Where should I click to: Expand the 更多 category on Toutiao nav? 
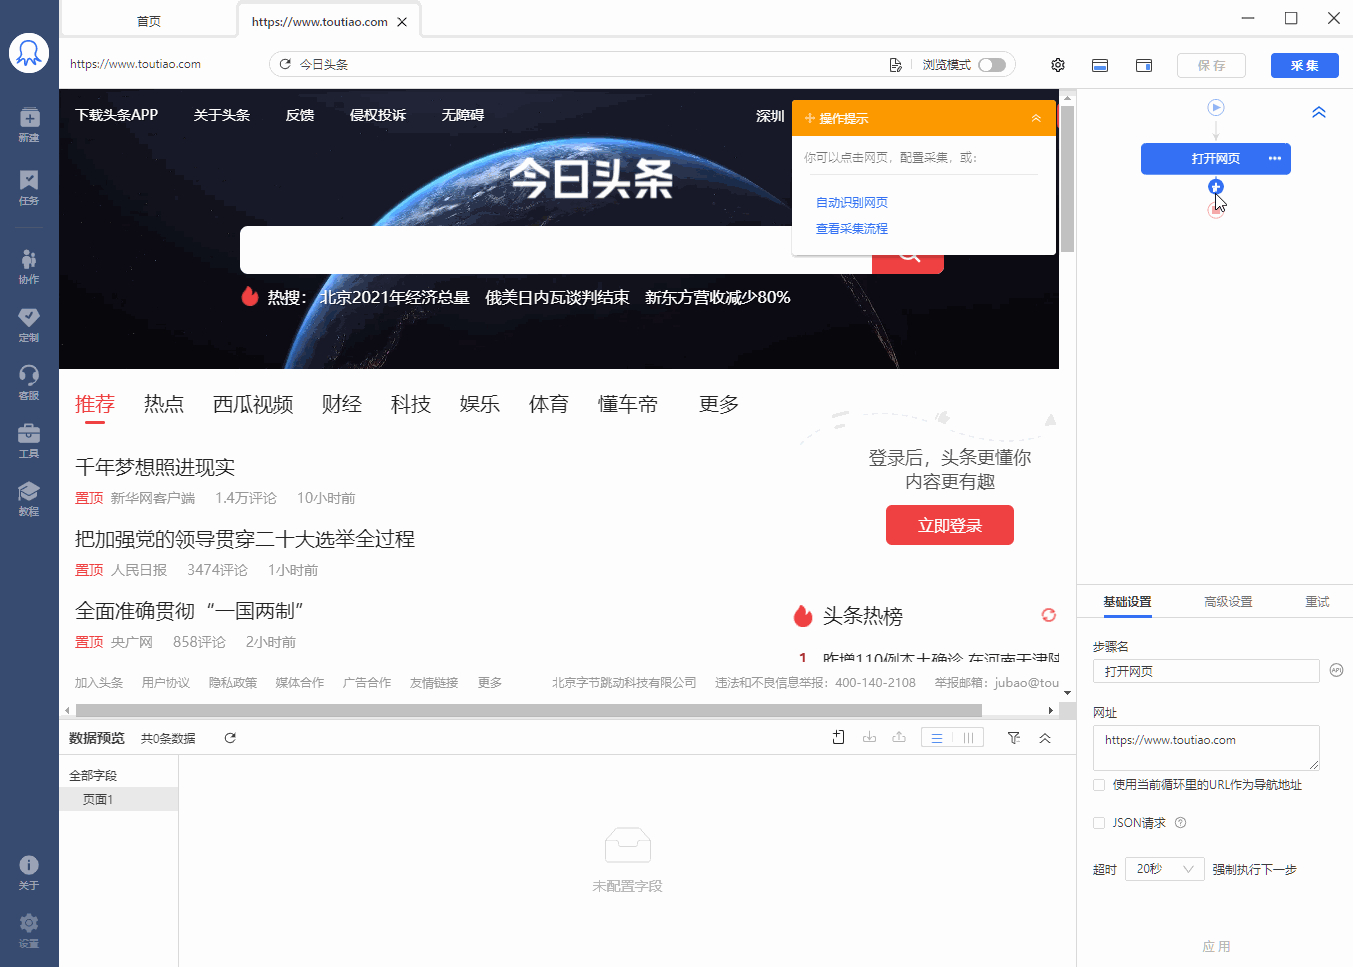click(718, 404)
